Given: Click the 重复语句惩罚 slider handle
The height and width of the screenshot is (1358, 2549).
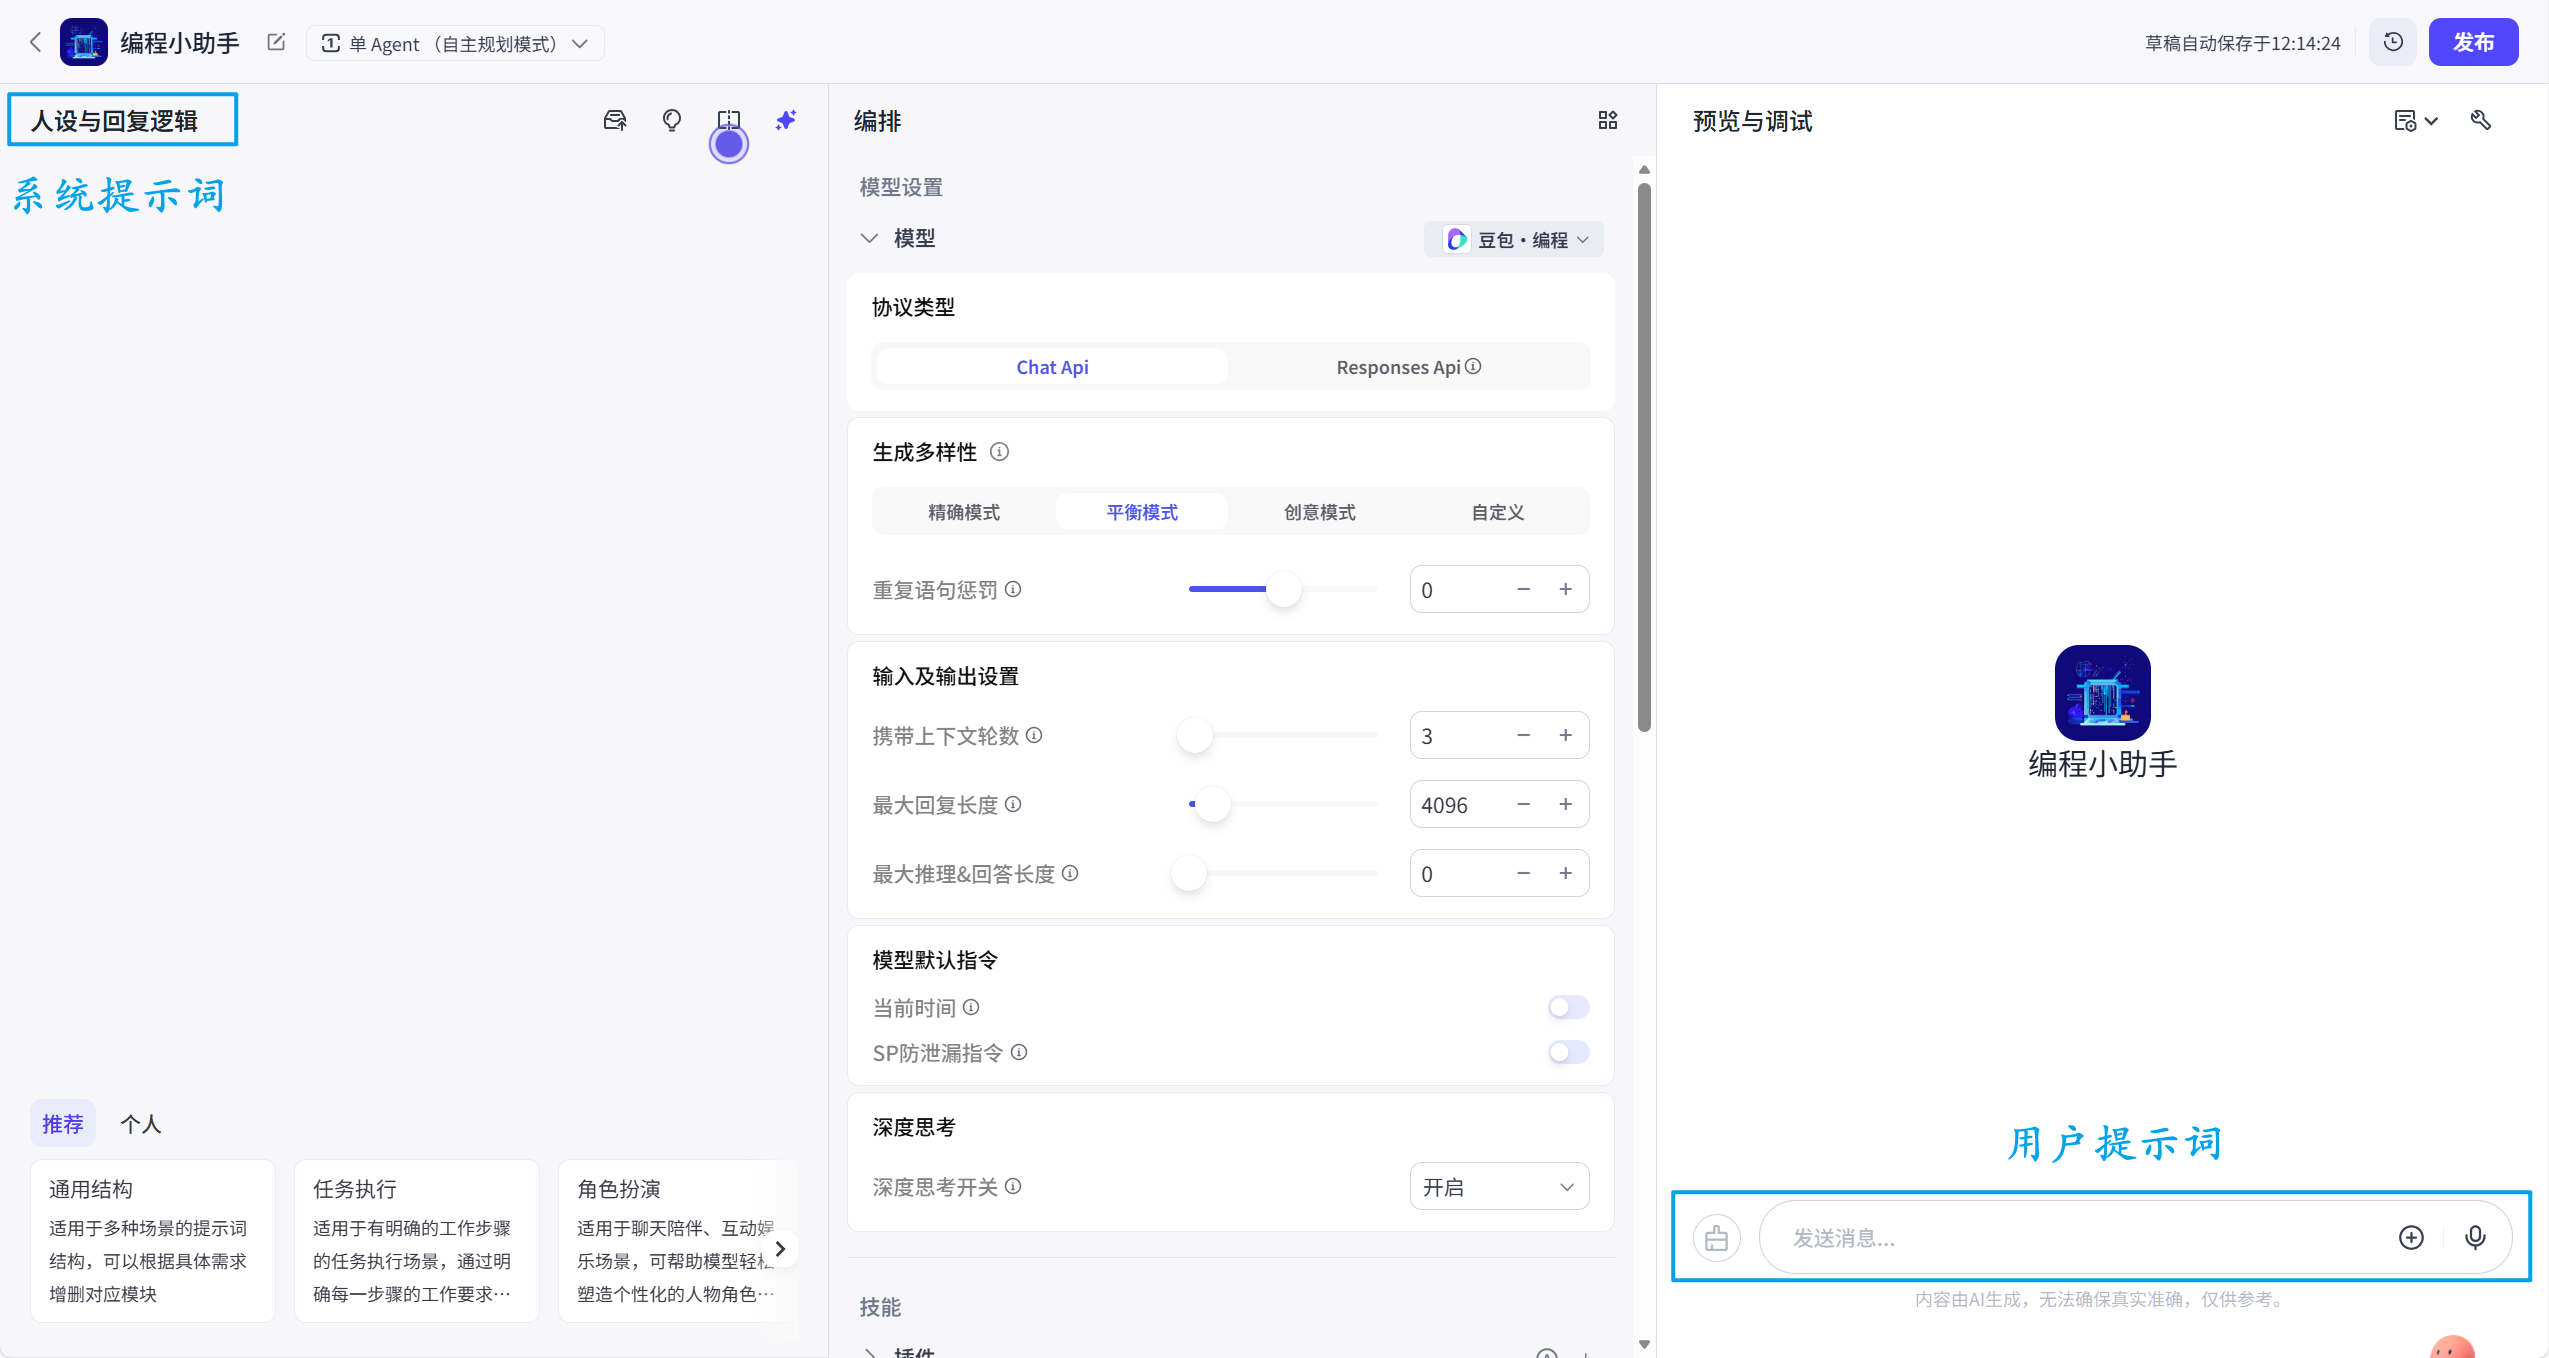Looking at the screenshot, I should (x=1283, y=590).
